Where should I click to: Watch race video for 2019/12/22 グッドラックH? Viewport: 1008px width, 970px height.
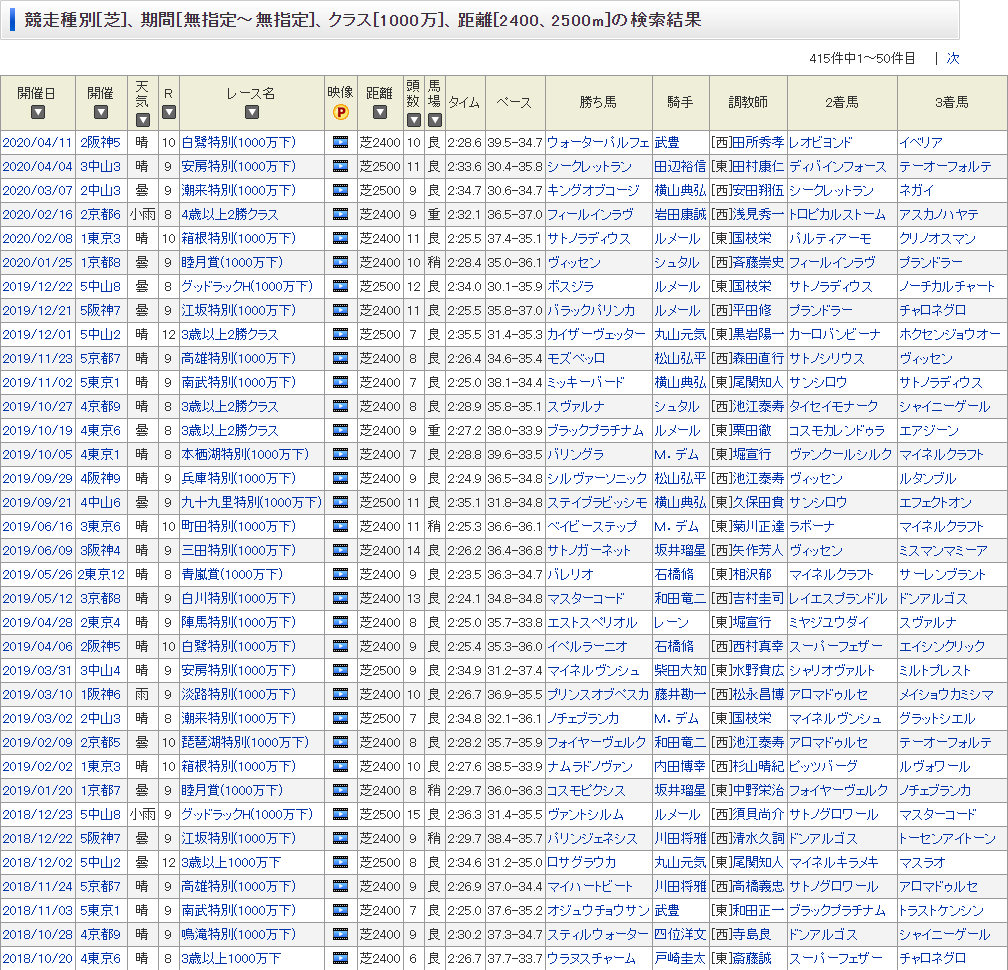coord(340,286)
